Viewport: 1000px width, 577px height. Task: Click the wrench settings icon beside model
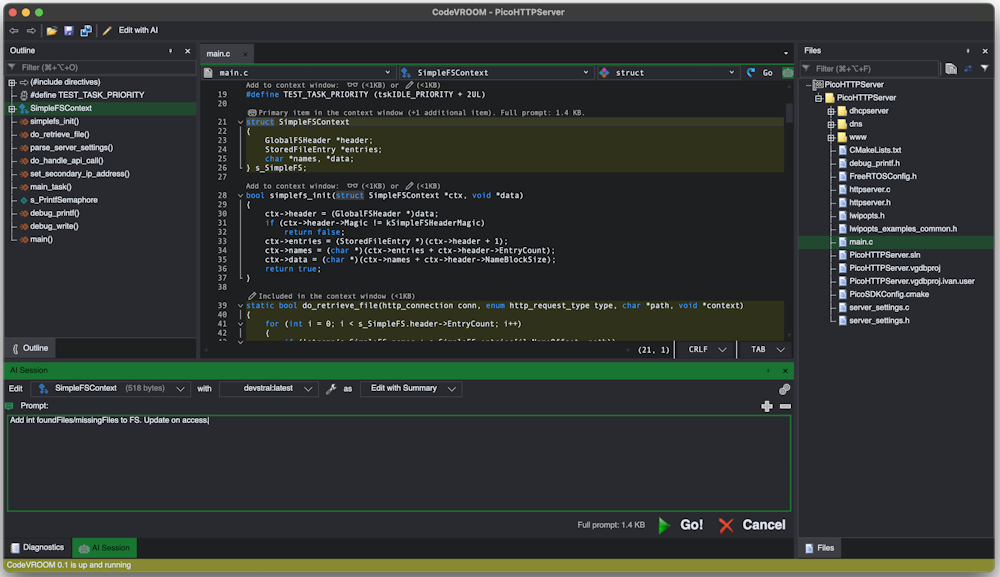tap(331, 389)
